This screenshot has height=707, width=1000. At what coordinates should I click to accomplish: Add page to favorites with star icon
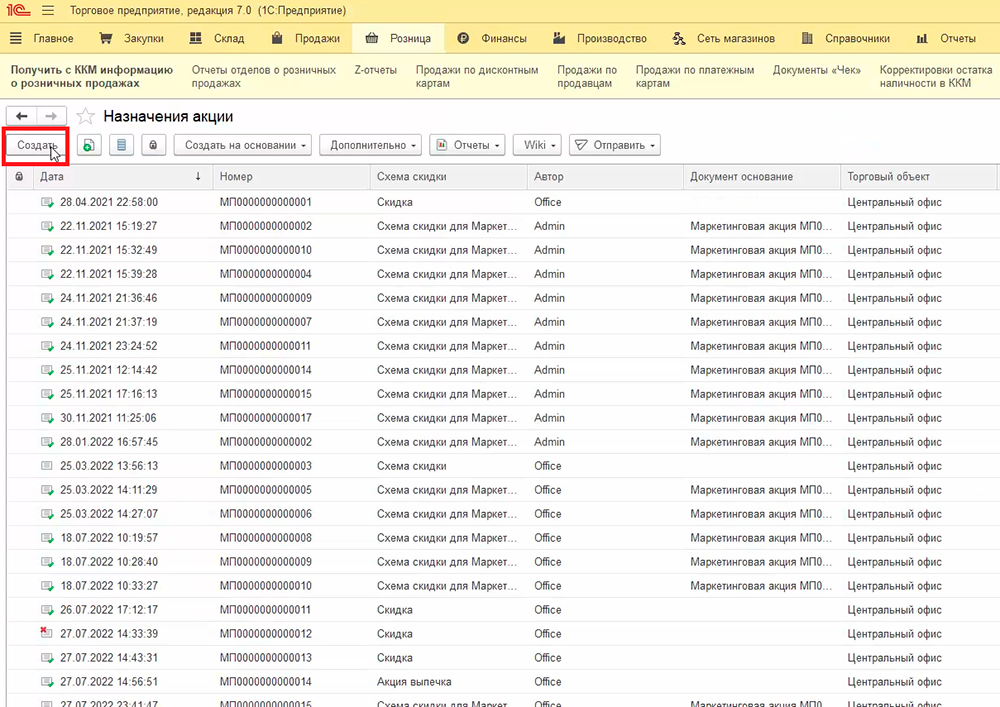[87, 116]
